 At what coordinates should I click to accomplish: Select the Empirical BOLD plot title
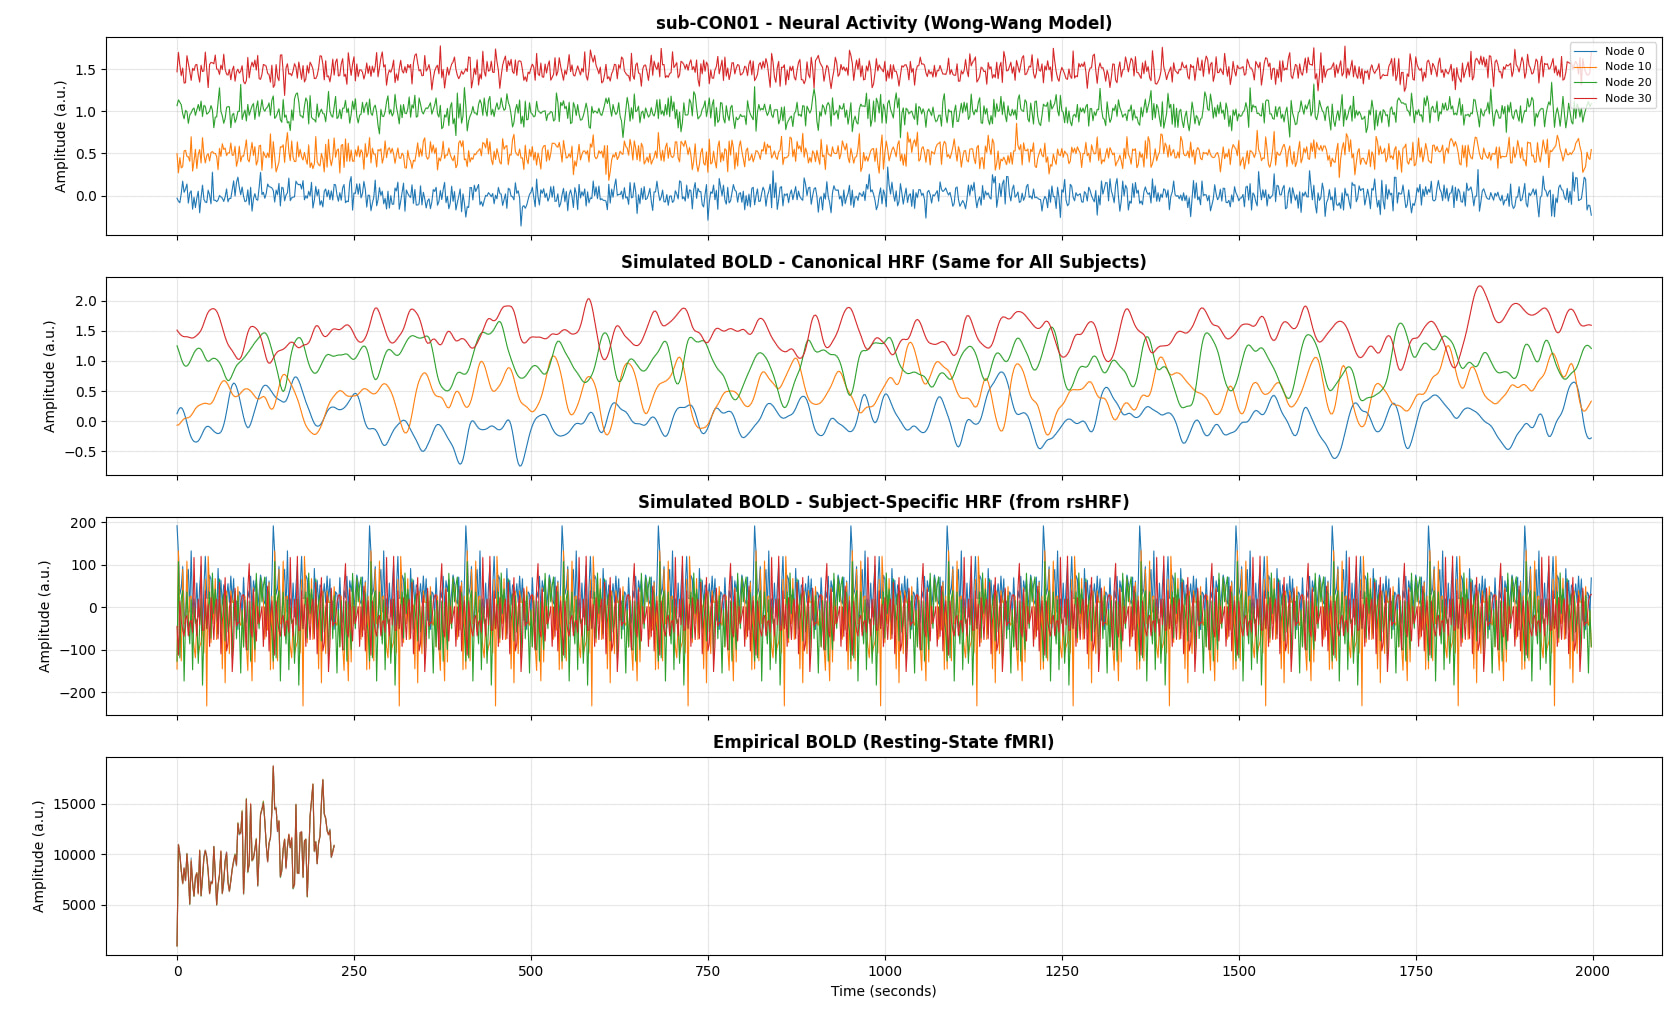883,742
